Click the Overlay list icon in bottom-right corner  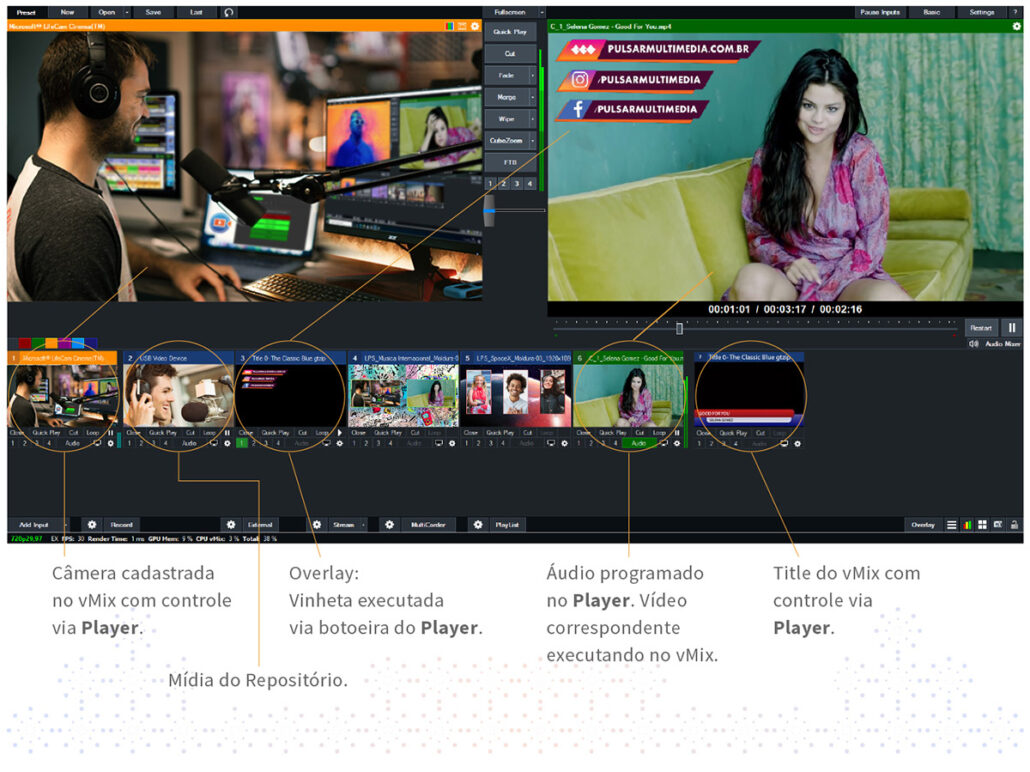coord(952,524)
